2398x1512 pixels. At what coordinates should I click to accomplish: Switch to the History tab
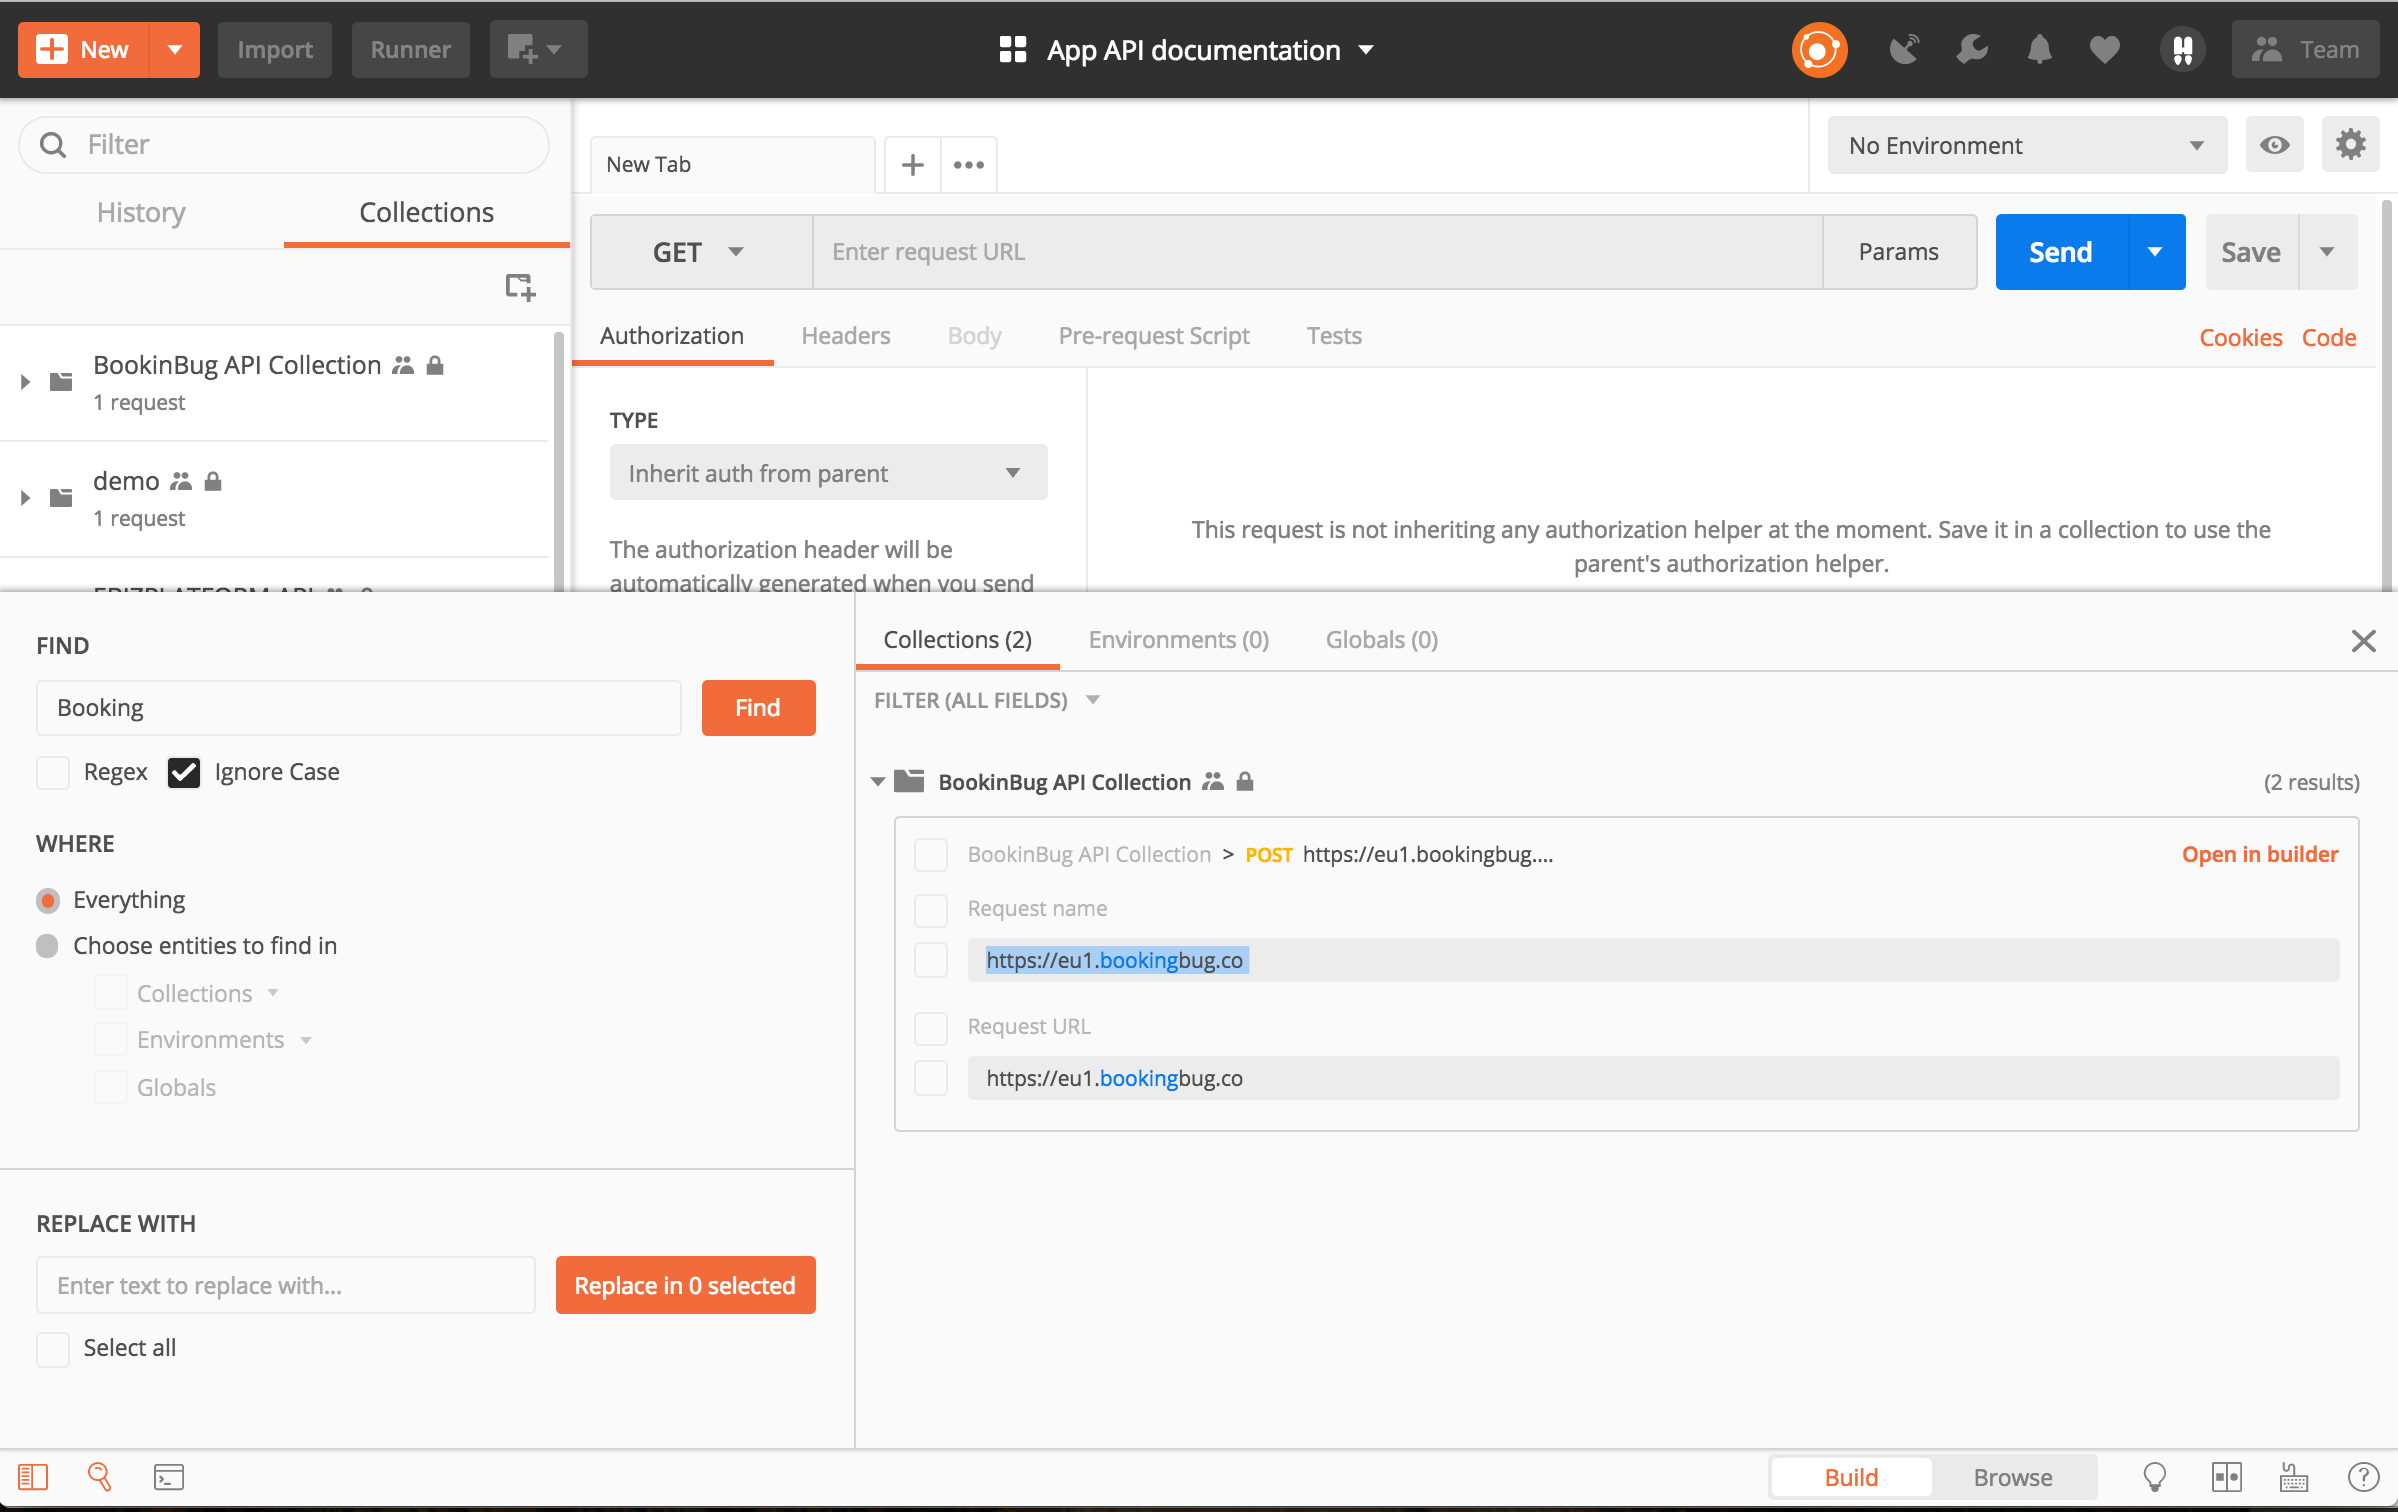tap(141, 213)
